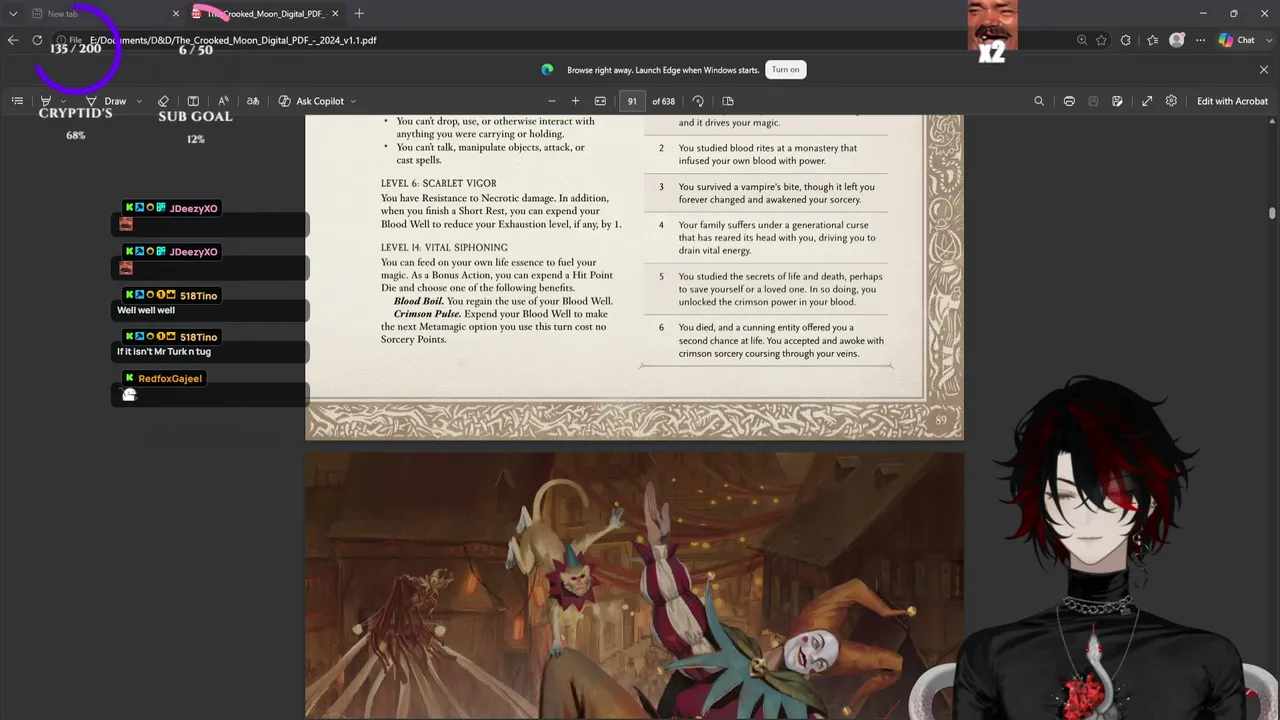Open the tab actions menu

(13, 14)
